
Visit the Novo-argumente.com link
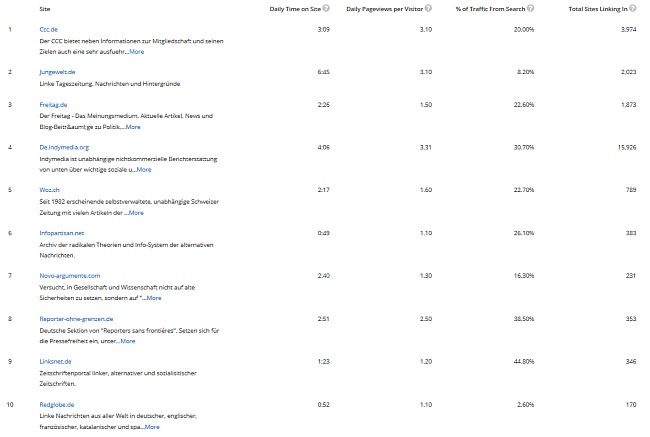pyautogui.click(x=69, y=275)
